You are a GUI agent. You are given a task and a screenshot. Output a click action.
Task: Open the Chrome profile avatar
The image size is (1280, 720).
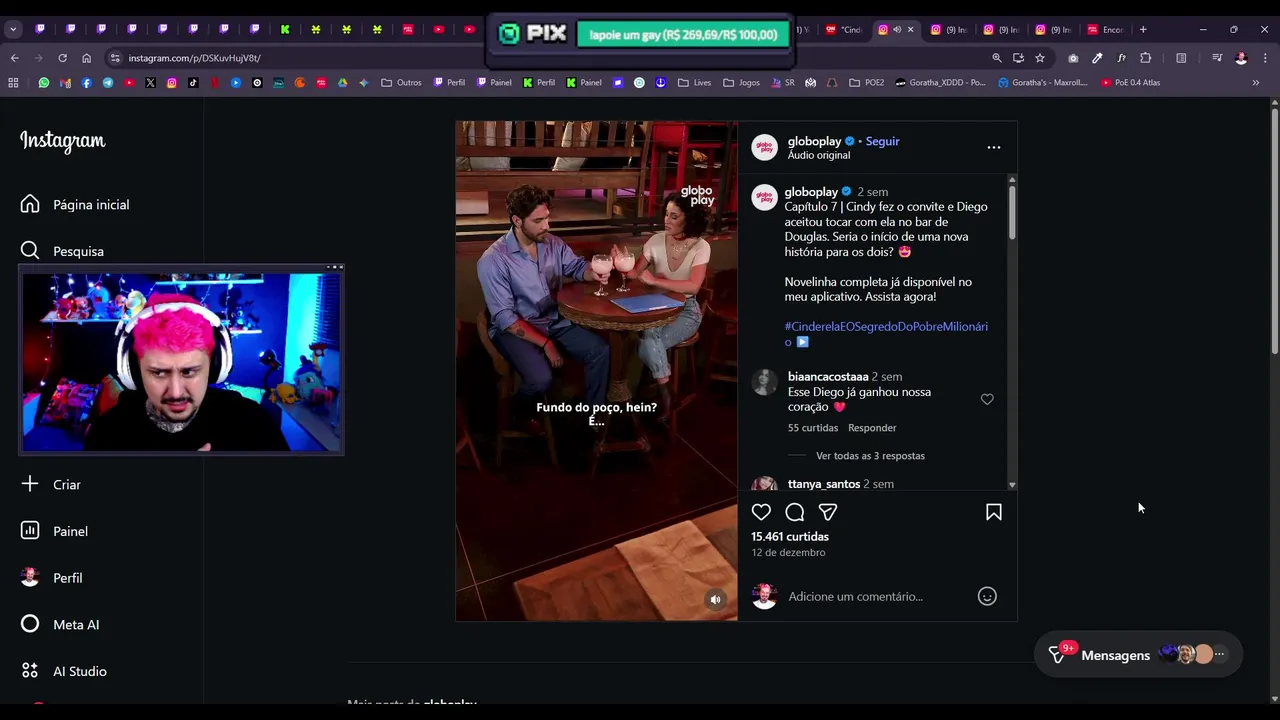(1241, 58)
